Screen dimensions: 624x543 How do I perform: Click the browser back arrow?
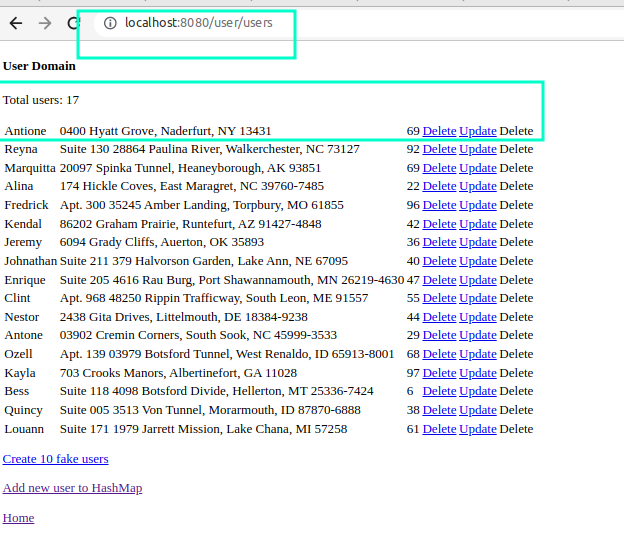point(16,23)
